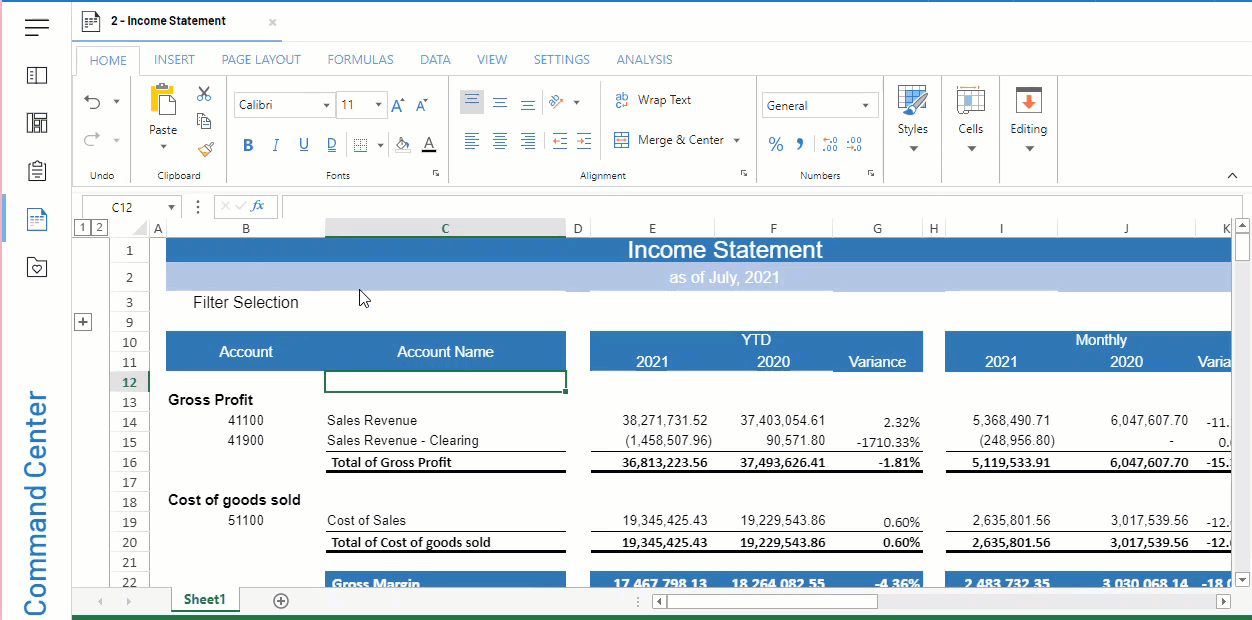
Task: Toggle Bold formatting
Action: [248, 145]
